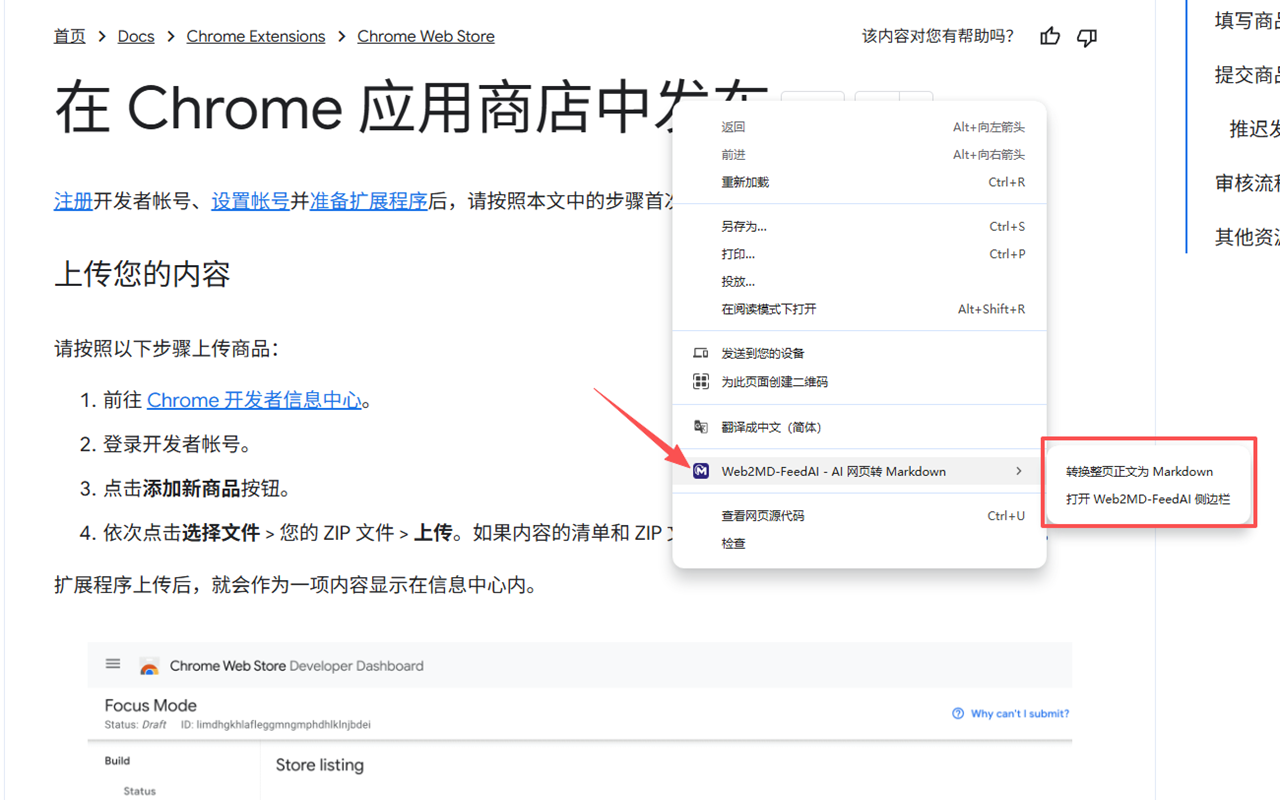The height and width of the screenshot is (800, 1280).
Task: Click the translate icon in context menu
Action: 701,427
